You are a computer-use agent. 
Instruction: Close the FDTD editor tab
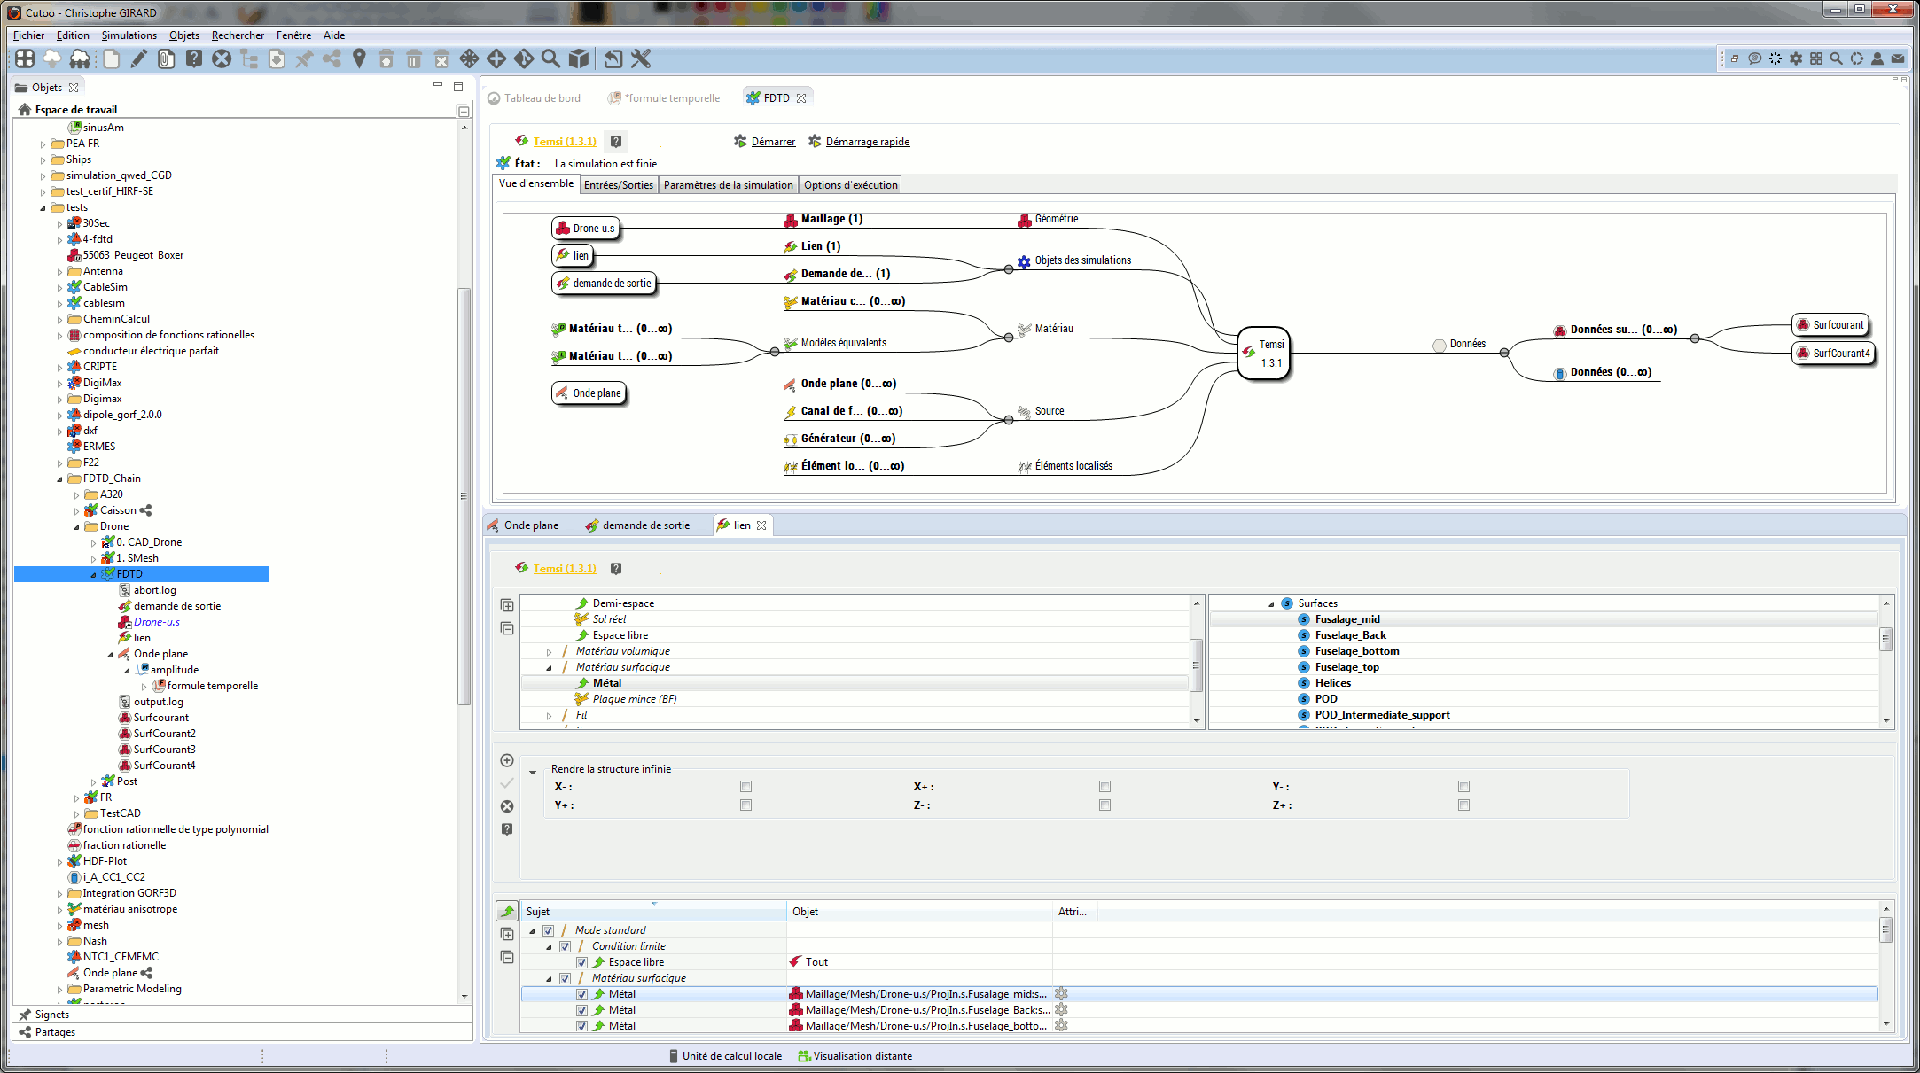pyautogui.click(x=802, y=98)
